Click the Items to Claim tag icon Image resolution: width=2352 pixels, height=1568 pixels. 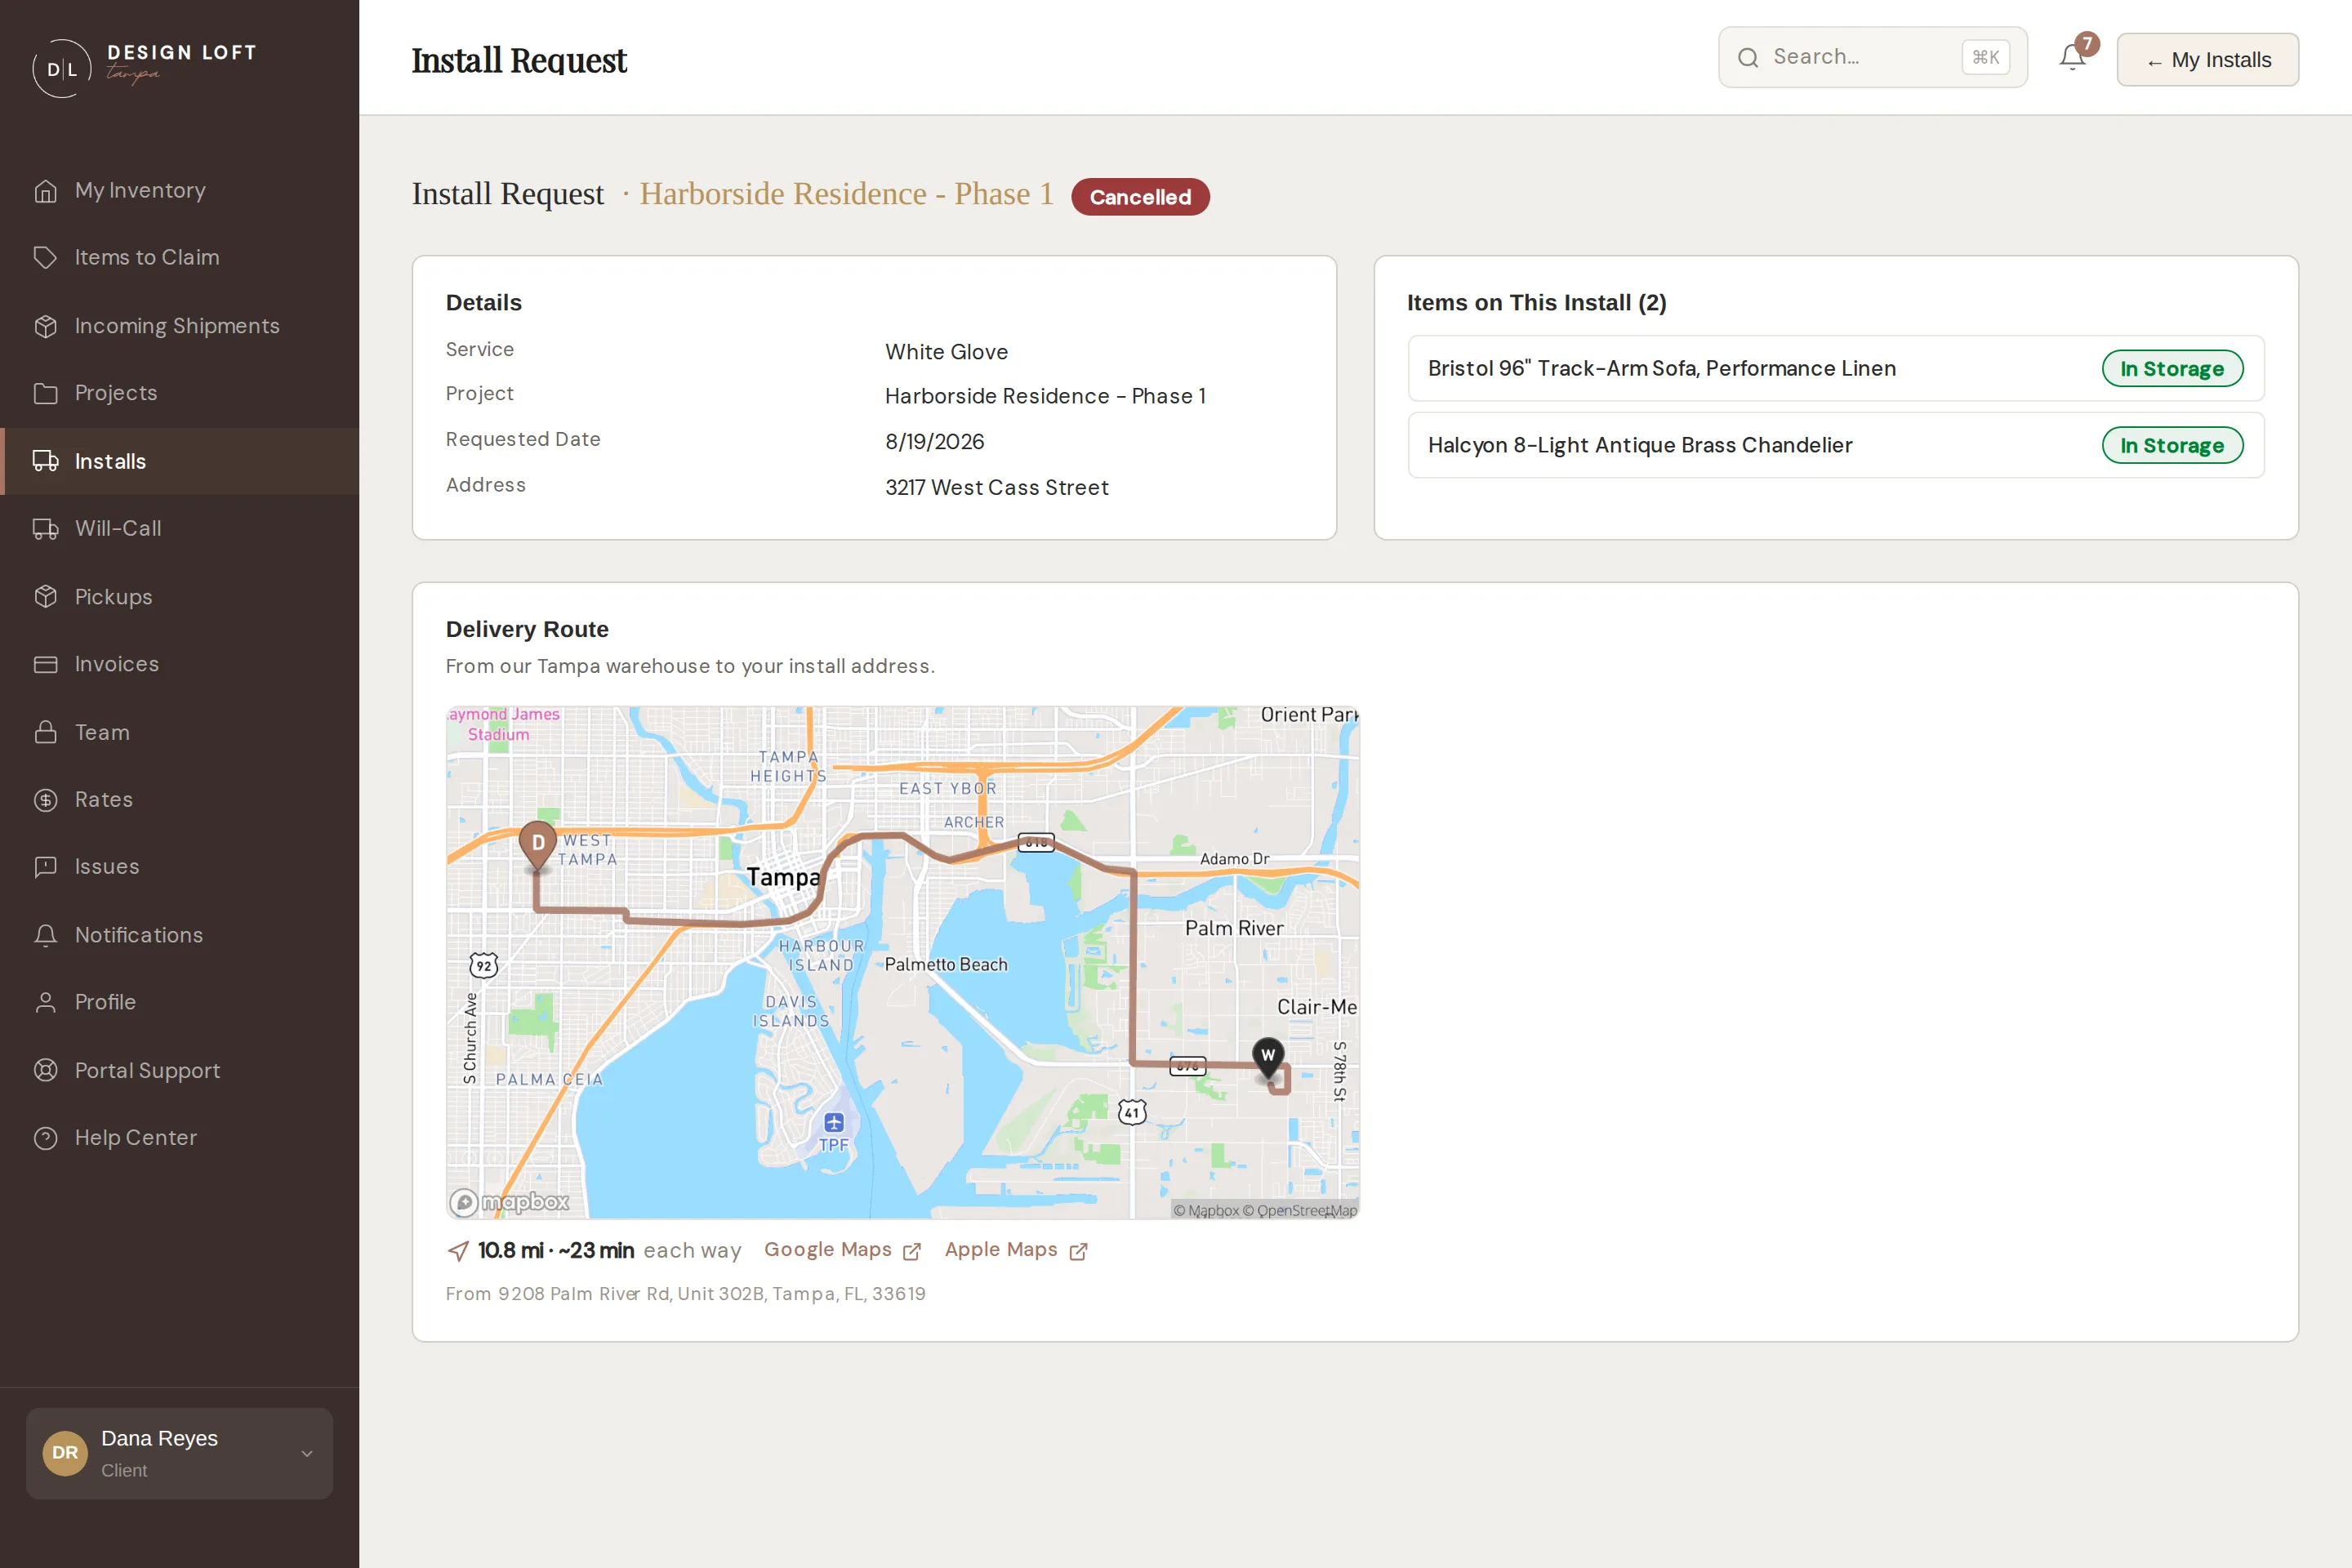(x=45, y=258)
